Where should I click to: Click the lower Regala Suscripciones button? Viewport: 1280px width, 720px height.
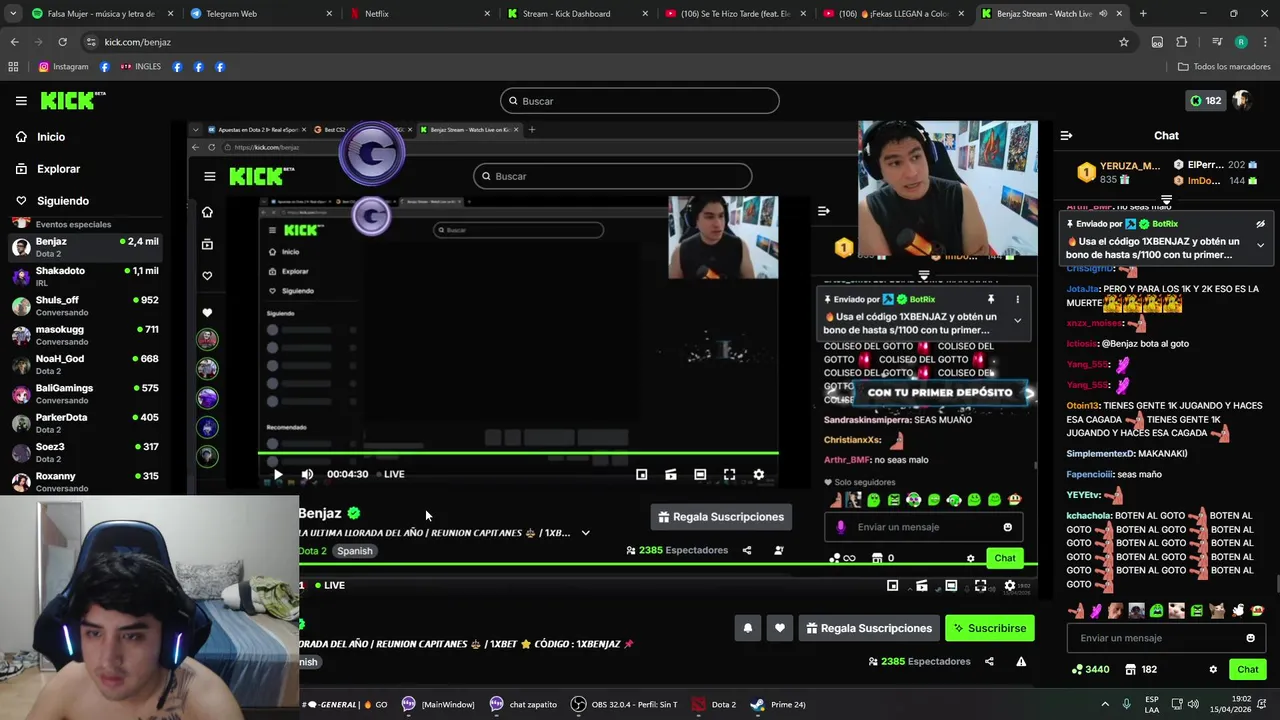(x=868, y=628)
